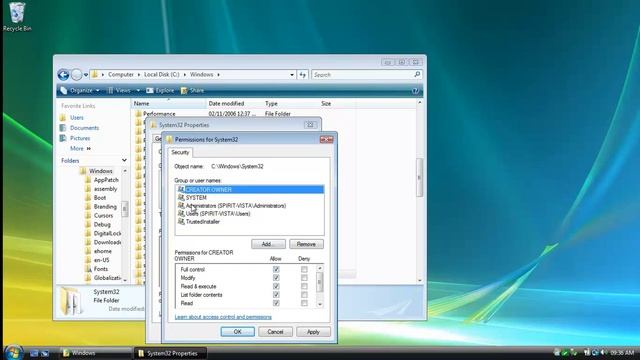Click the Forward arrow in Explorer
The width and height of the screenshot is (640, 360).
pyautogui.click(x=76, y=75)
